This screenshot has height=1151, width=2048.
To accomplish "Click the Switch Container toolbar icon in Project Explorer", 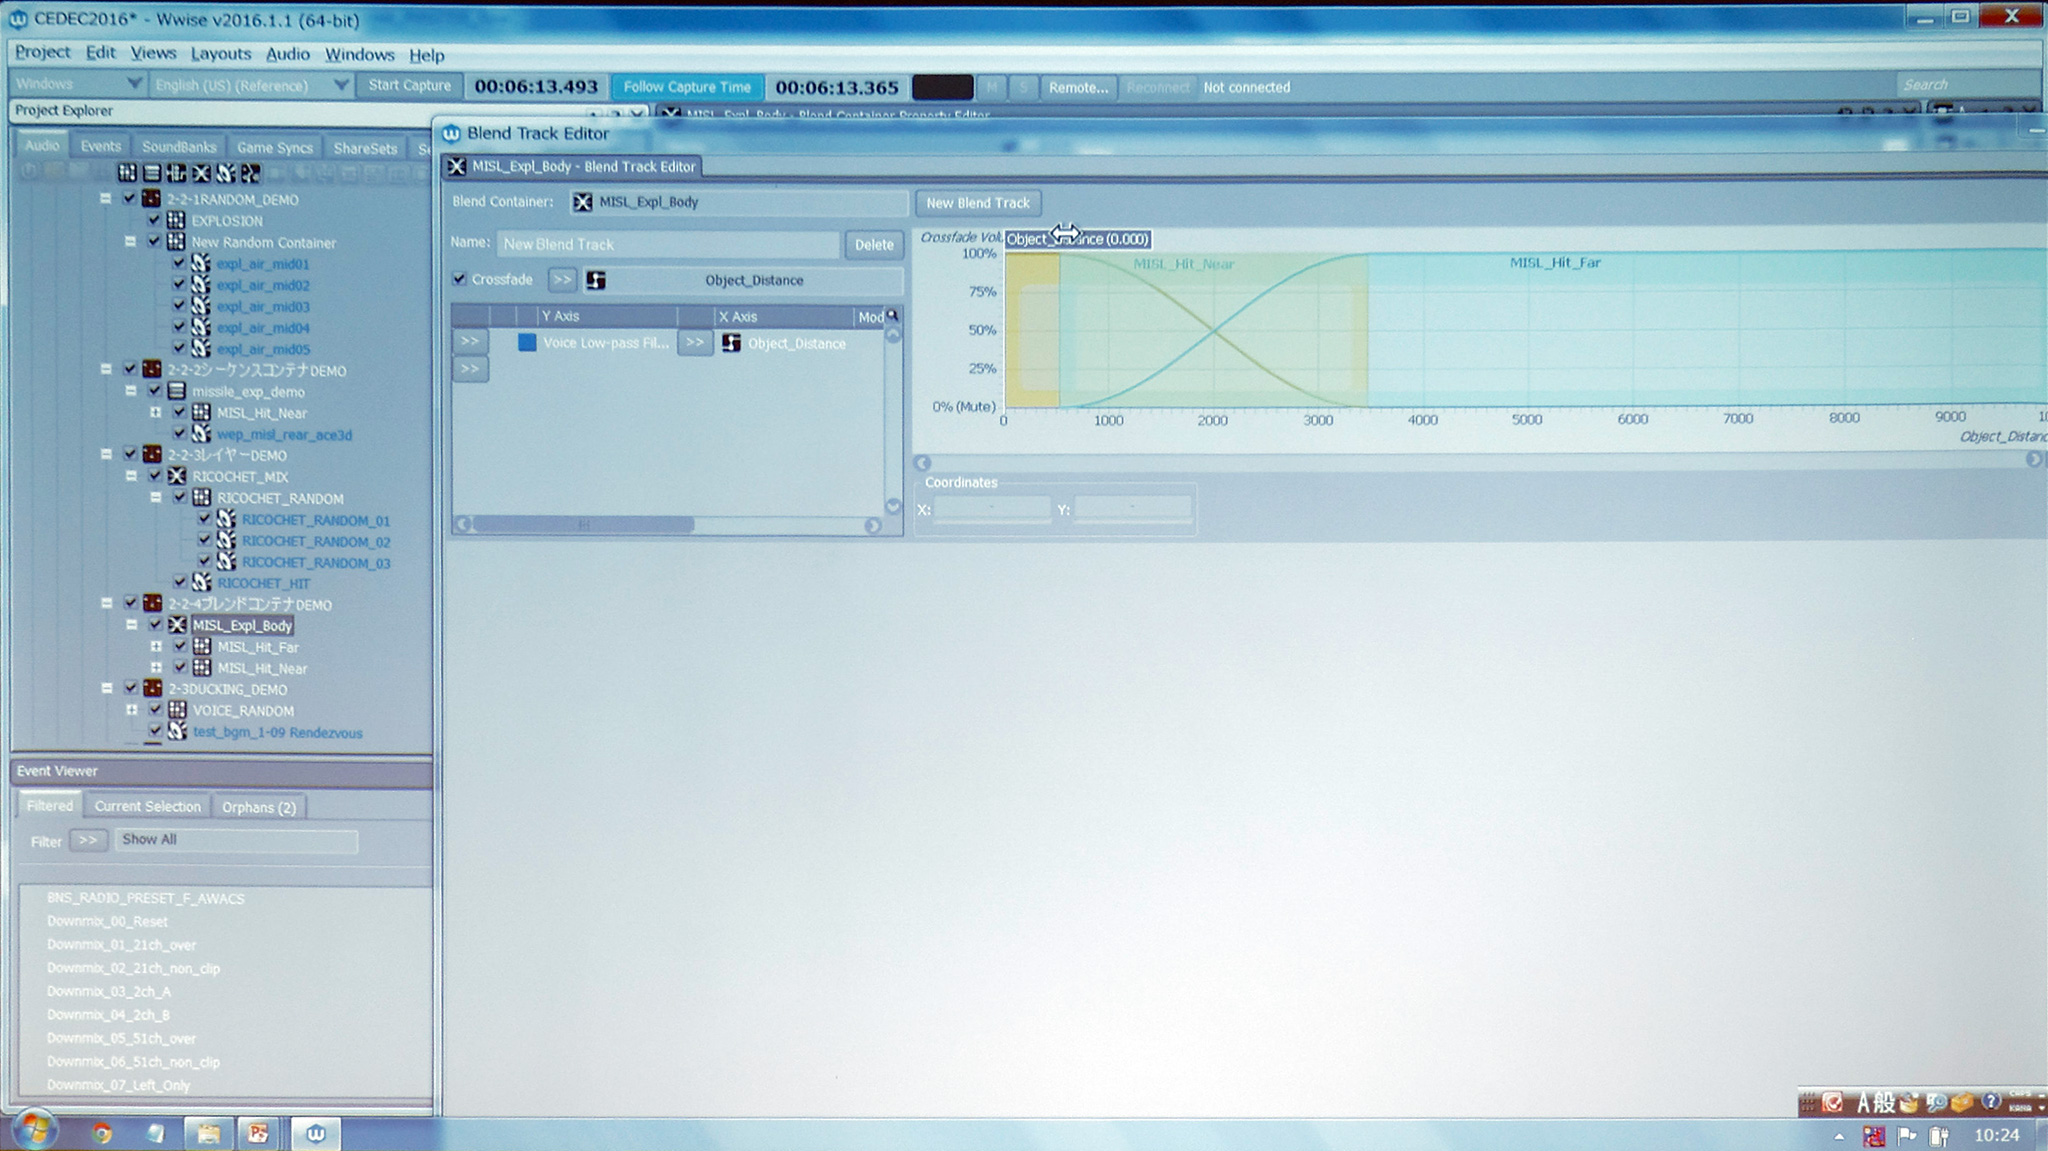I will point(176,173).
